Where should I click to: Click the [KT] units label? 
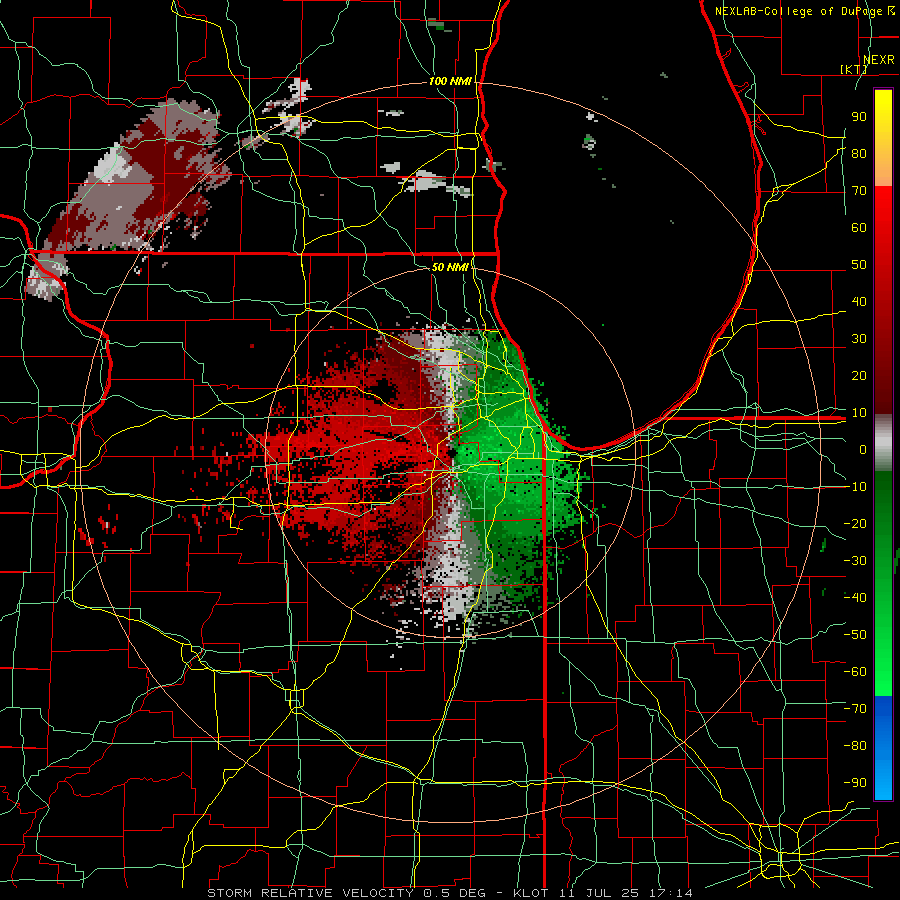pos(854,69)
